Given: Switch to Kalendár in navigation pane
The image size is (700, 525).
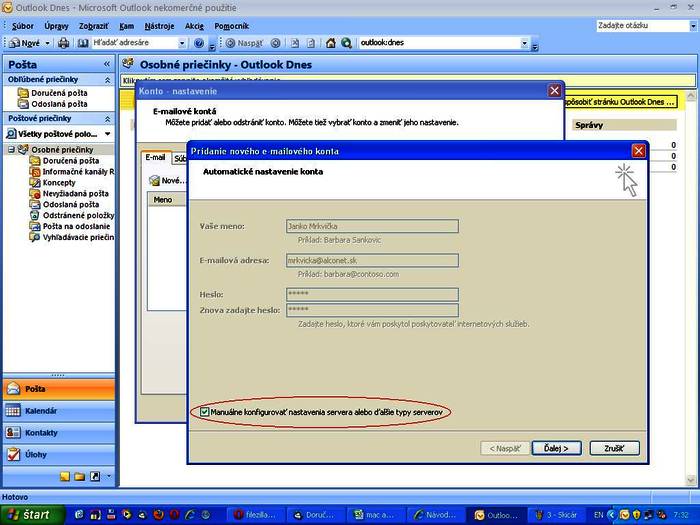Looking at the screenshot, I should pyautogui.click(x=59, y=411).
